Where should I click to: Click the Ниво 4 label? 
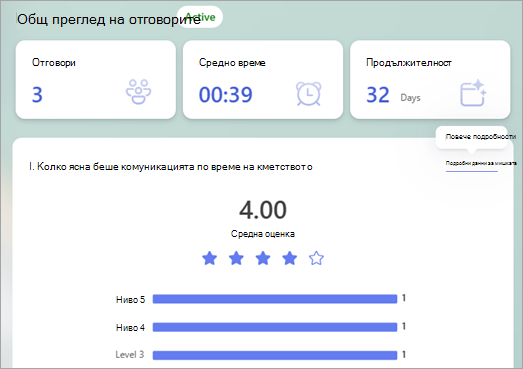[x=130, y=328]
